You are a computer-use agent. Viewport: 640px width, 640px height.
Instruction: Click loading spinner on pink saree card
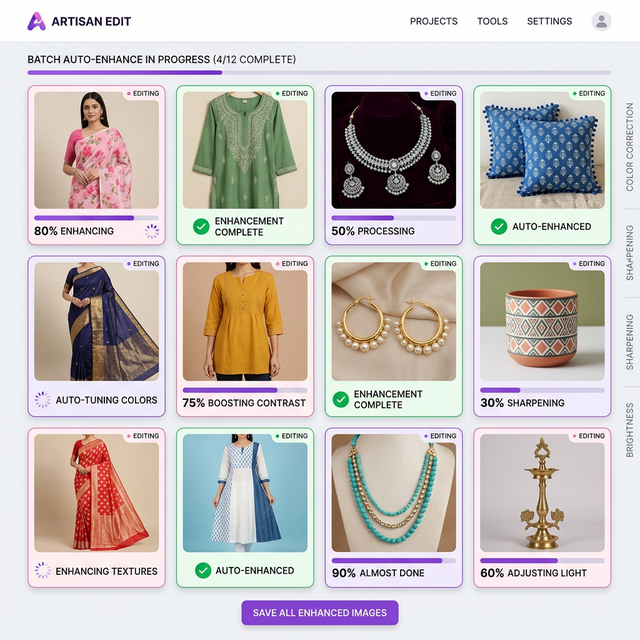[x=152, y=231]
